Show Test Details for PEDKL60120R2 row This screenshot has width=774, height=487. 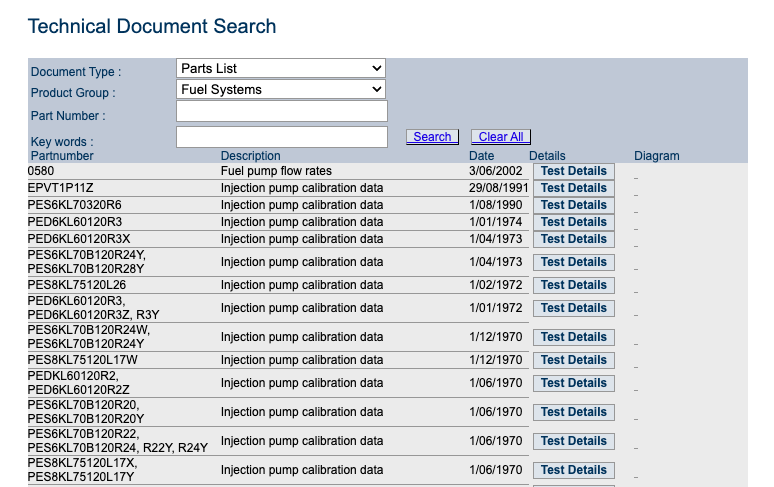[x=573, y=383]
